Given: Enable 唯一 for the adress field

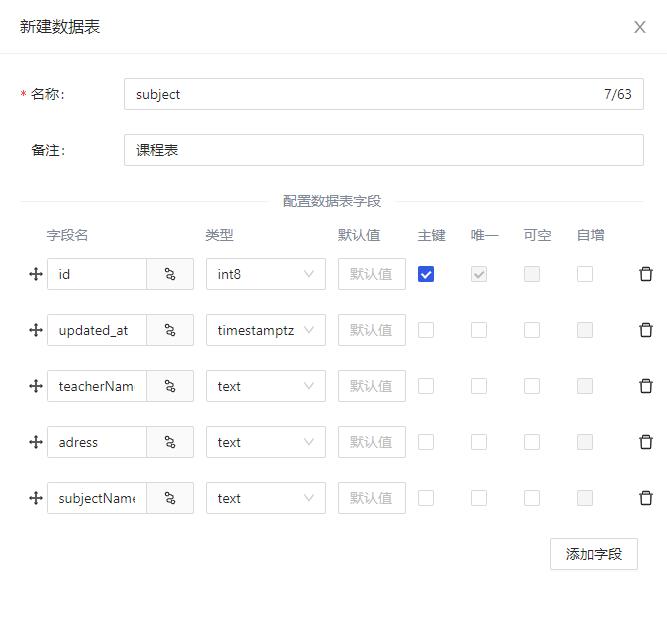Looking at the screenshot, I should click(x=479, y=442).
